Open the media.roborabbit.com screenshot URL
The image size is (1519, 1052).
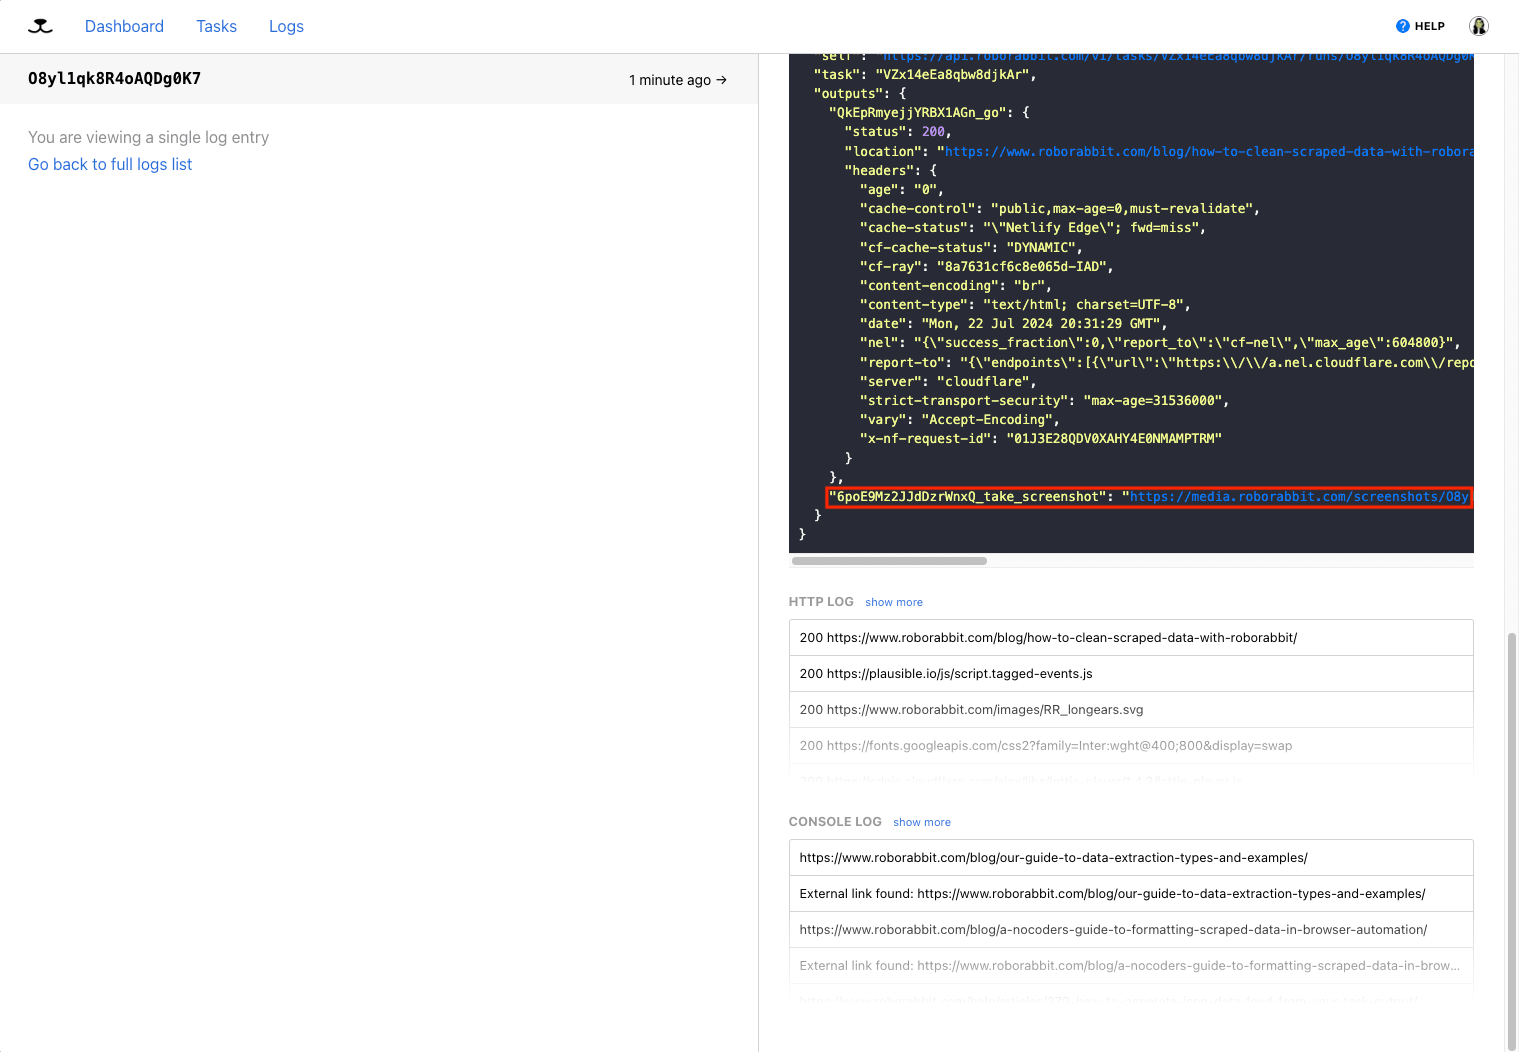[1298, 497]
